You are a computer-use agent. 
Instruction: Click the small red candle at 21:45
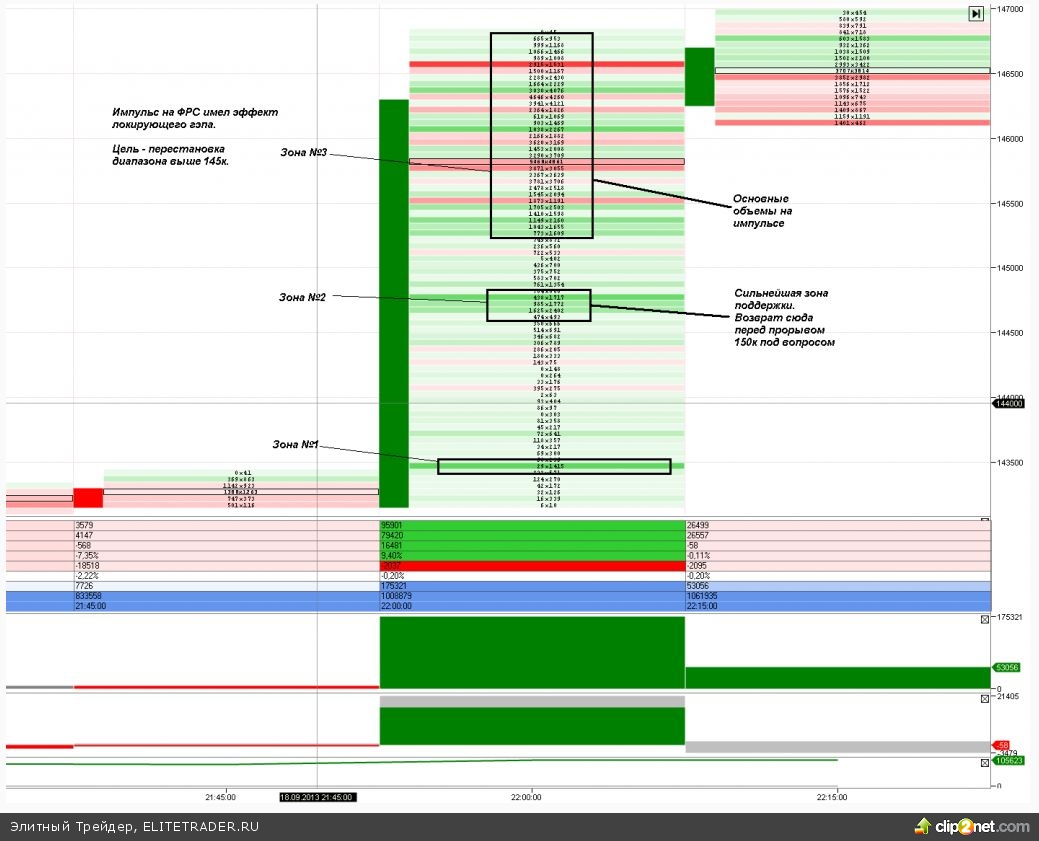click(x=88, y=497)
